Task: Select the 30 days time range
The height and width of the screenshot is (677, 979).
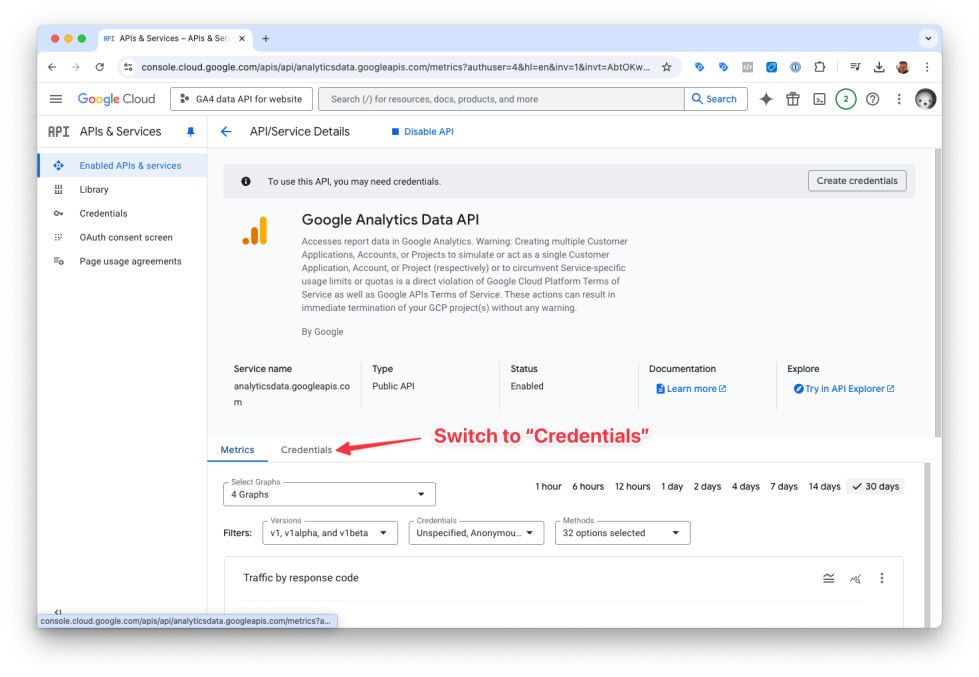Action: (875, 487)
